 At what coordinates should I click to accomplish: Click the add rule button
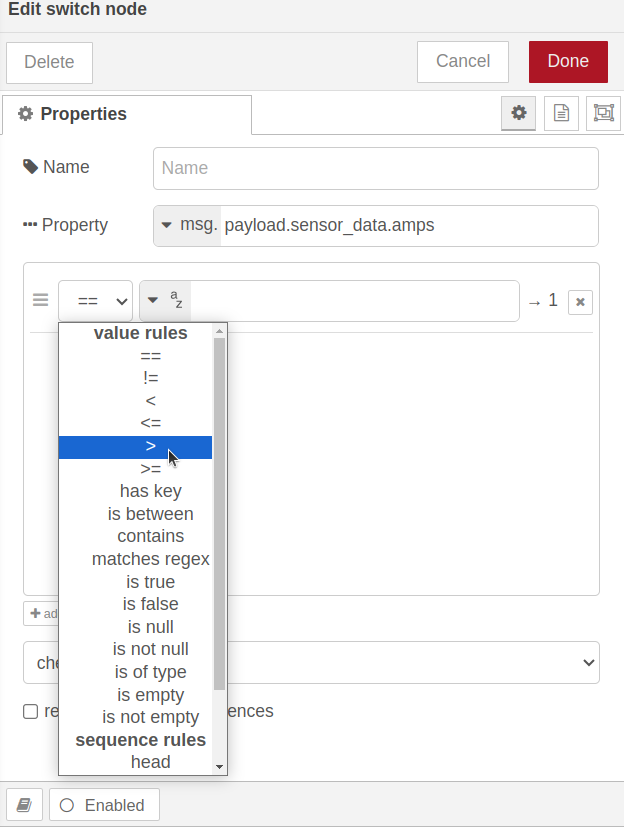point(41,613)
